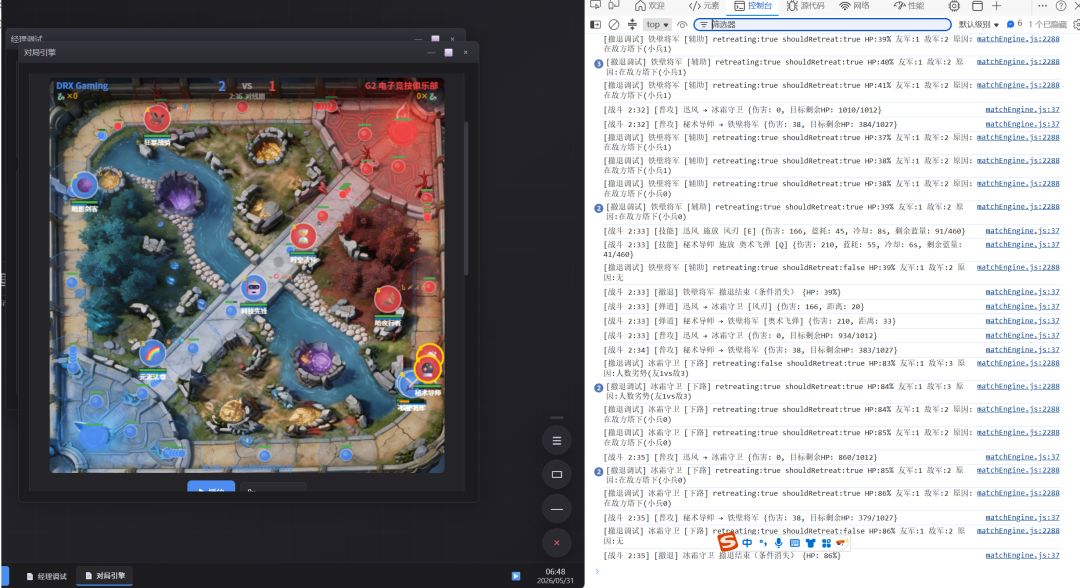
Task: Click the floating red X round button
Action: tap(557, 543)
